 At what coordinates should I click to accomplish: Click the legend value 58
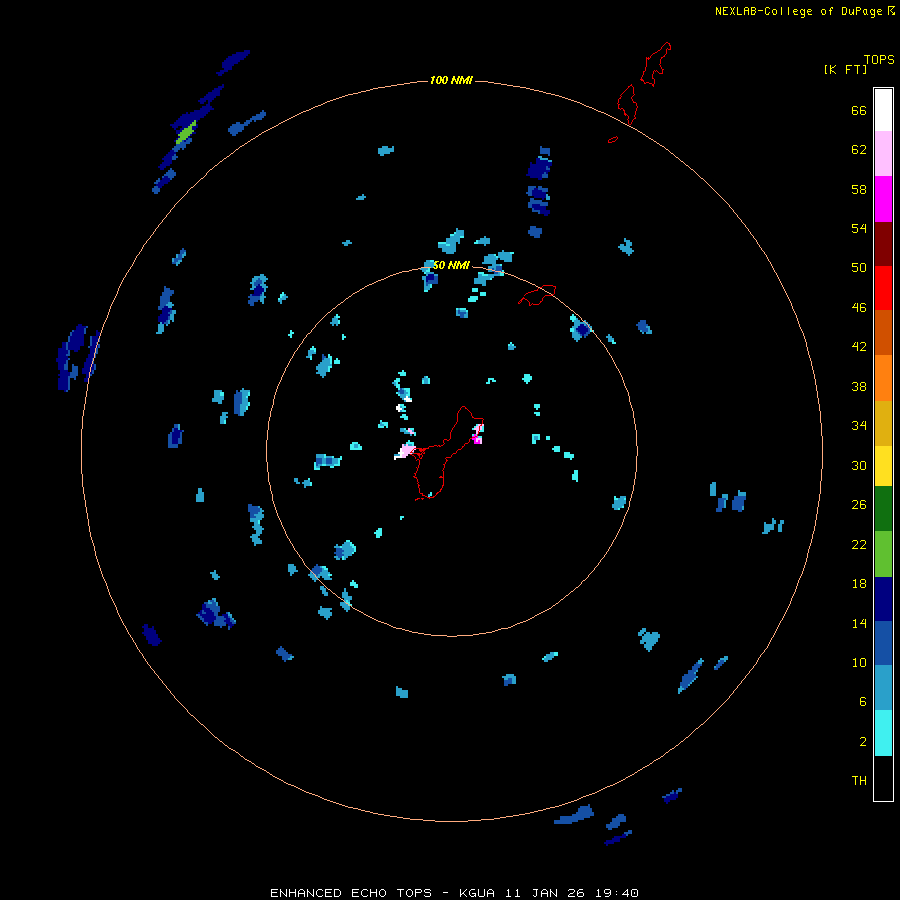point(859,189)
